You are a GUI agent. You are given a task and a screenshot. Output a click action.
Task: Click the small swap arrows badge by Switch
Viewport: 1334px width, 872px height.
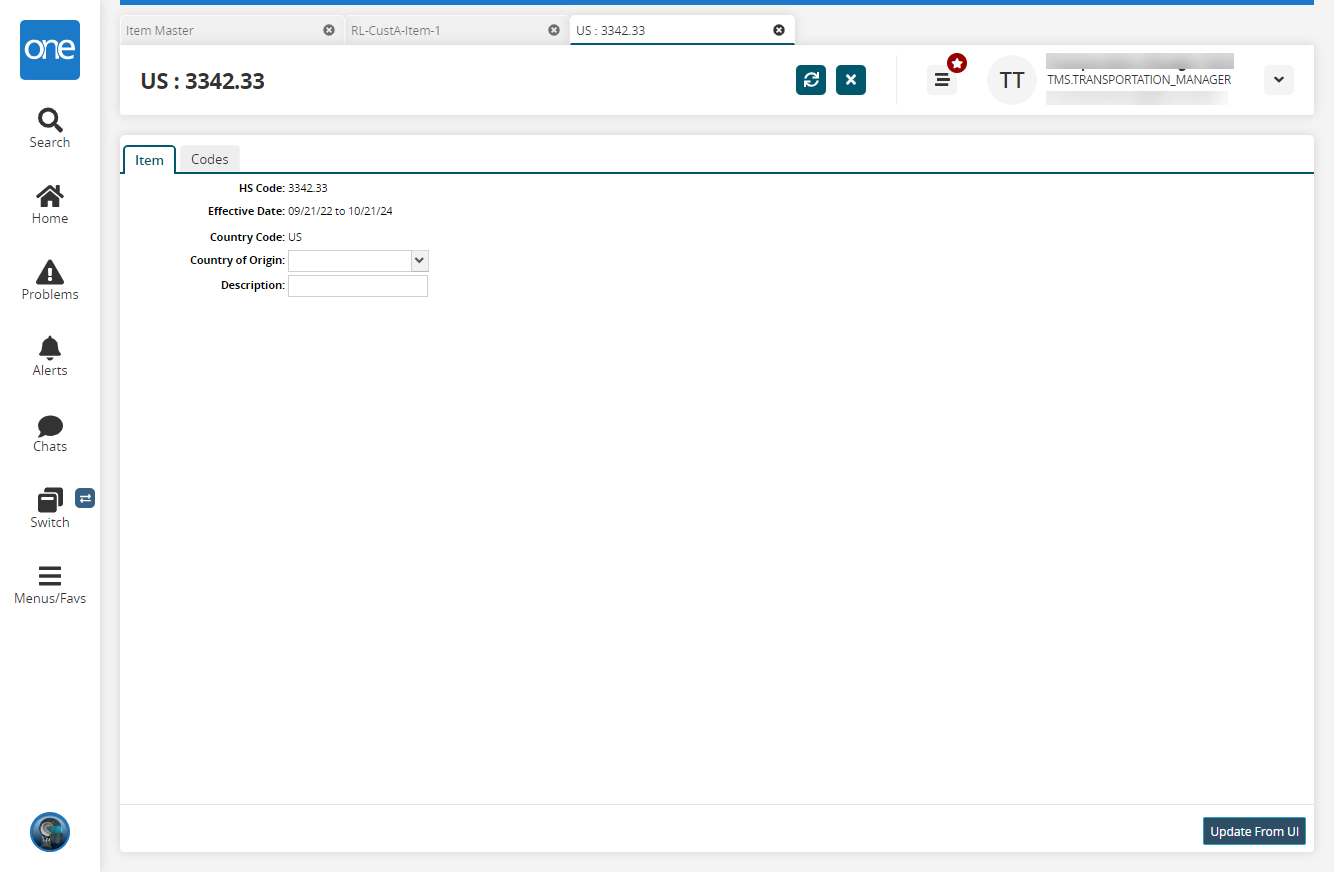(x=85, y=498)
